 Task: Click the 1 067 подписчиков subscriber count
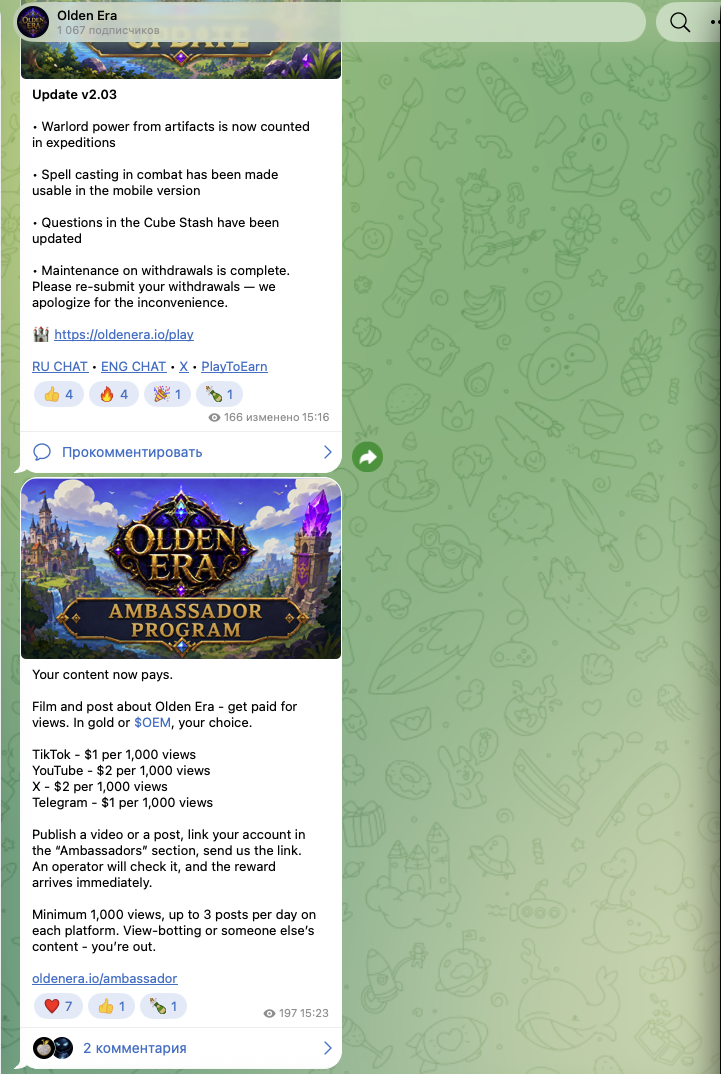pyautogui.click(x=108, y=31)
